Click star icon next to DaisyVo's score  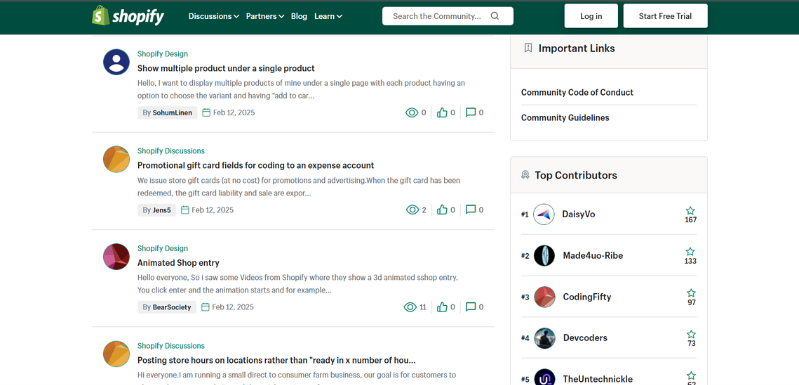(x=690, y=211)
